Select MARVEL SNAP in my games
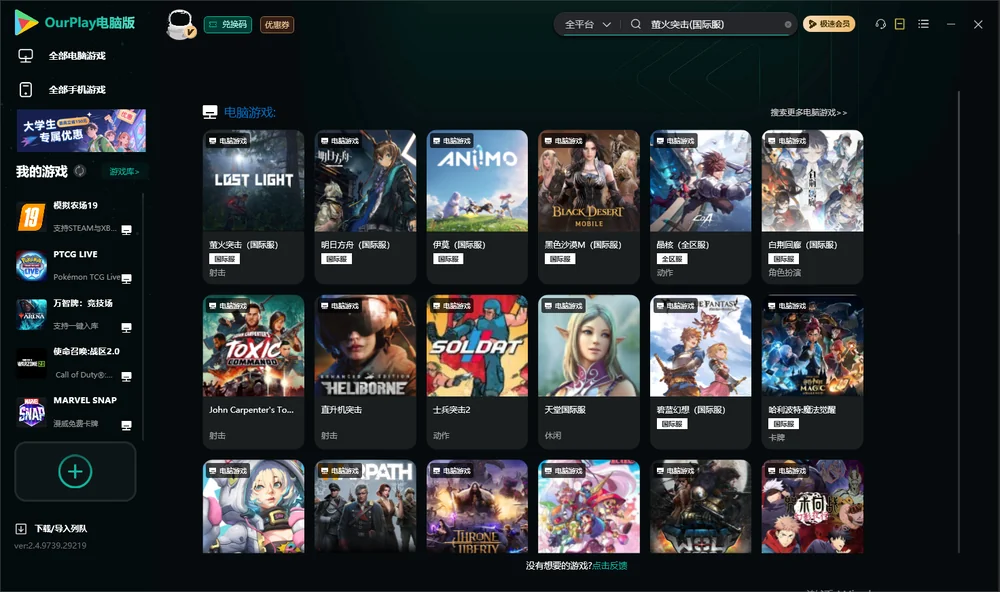The image size is (1000, 592). pos(77,412)
